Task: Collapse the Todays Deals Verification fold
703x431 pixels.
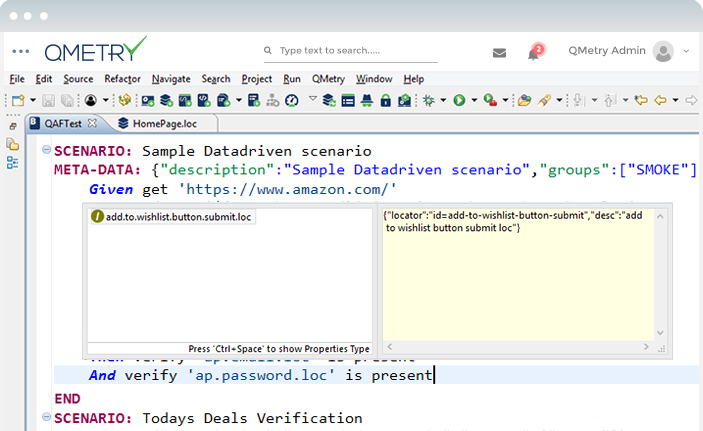Action: [46, 417]
